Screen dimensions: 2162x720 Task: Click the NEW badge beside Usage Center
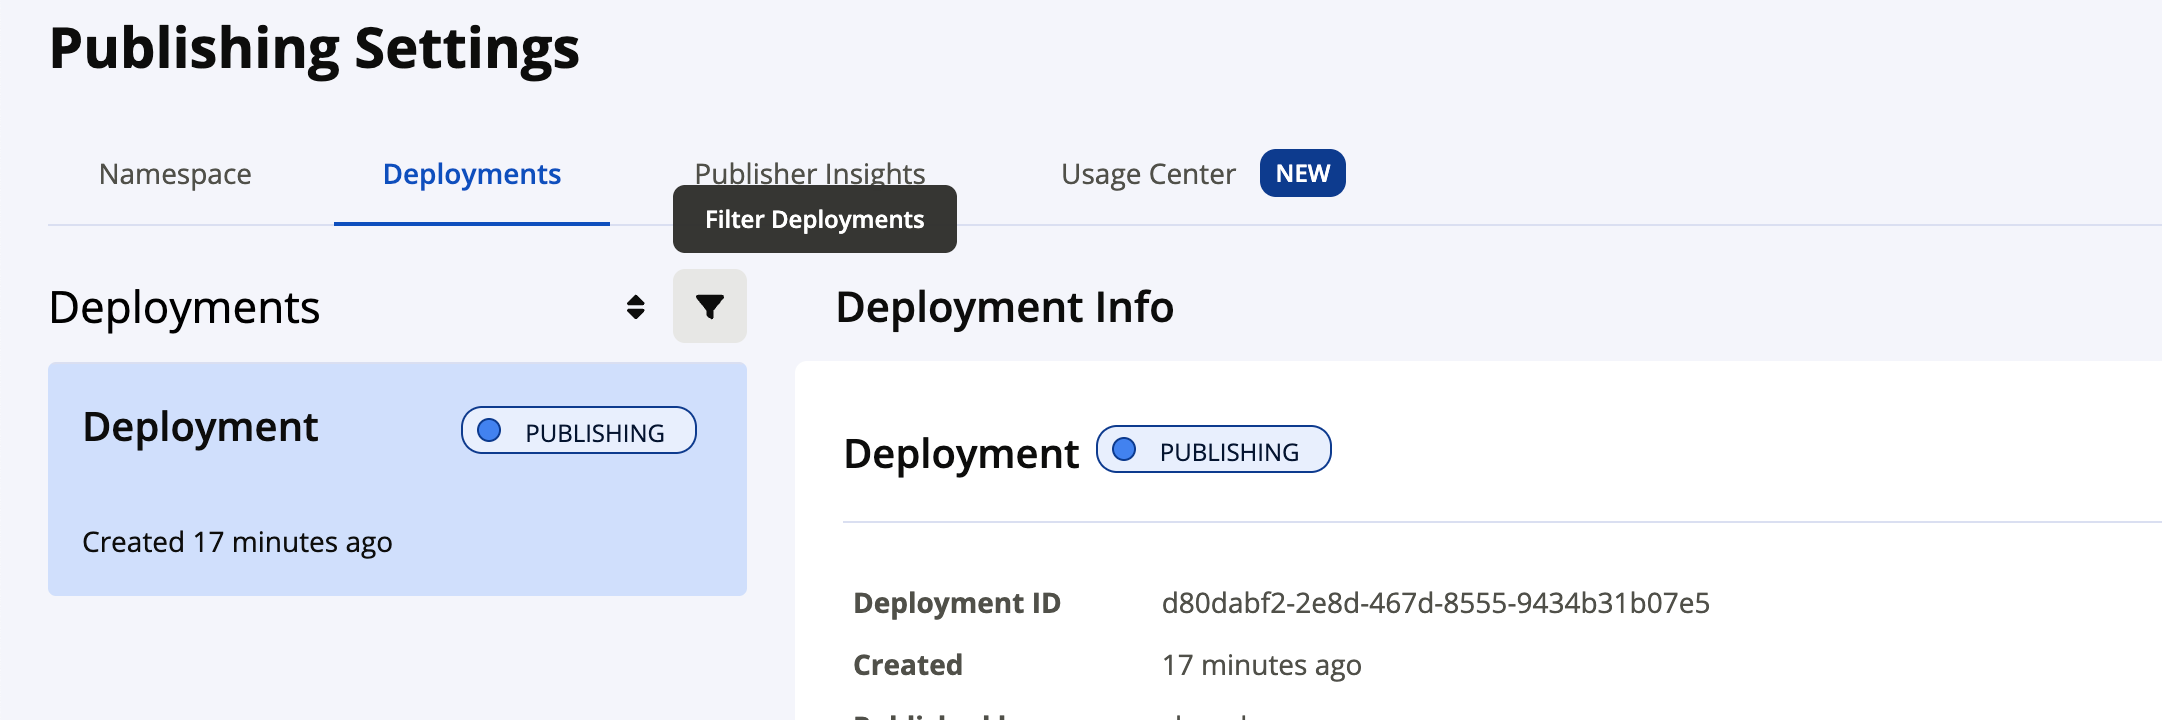point(1302,173)
